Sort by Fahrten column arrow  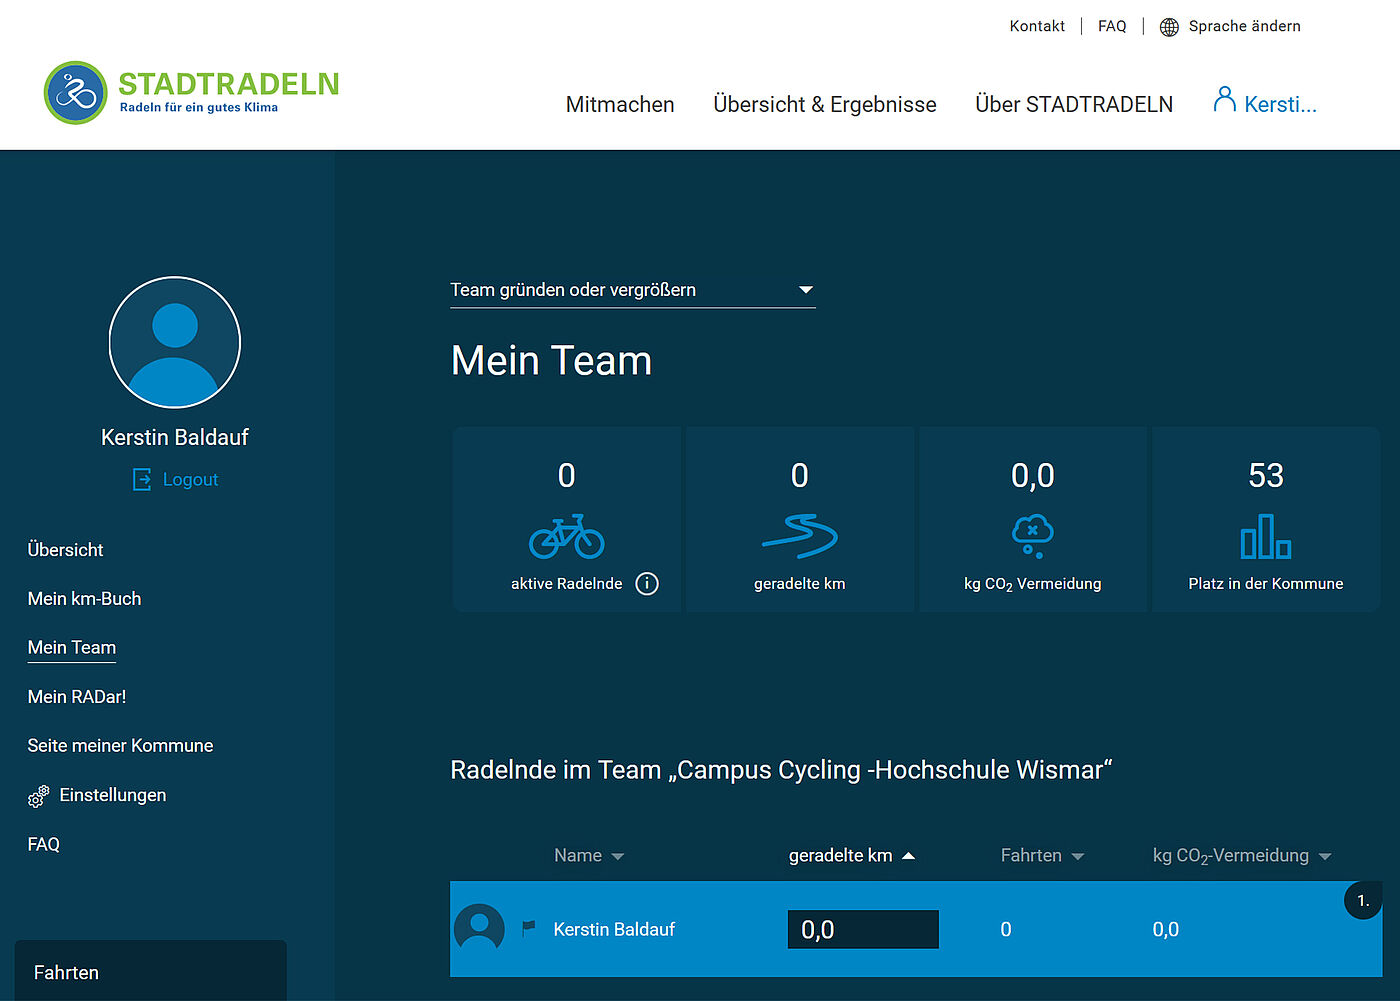1078,857
